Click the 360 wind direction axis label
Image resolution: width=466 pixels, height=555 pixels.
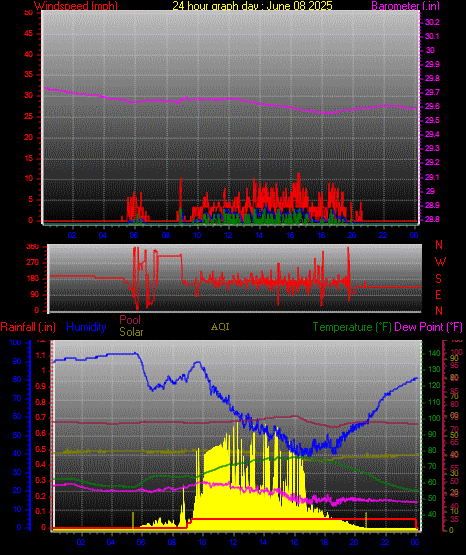pos(33,247)
